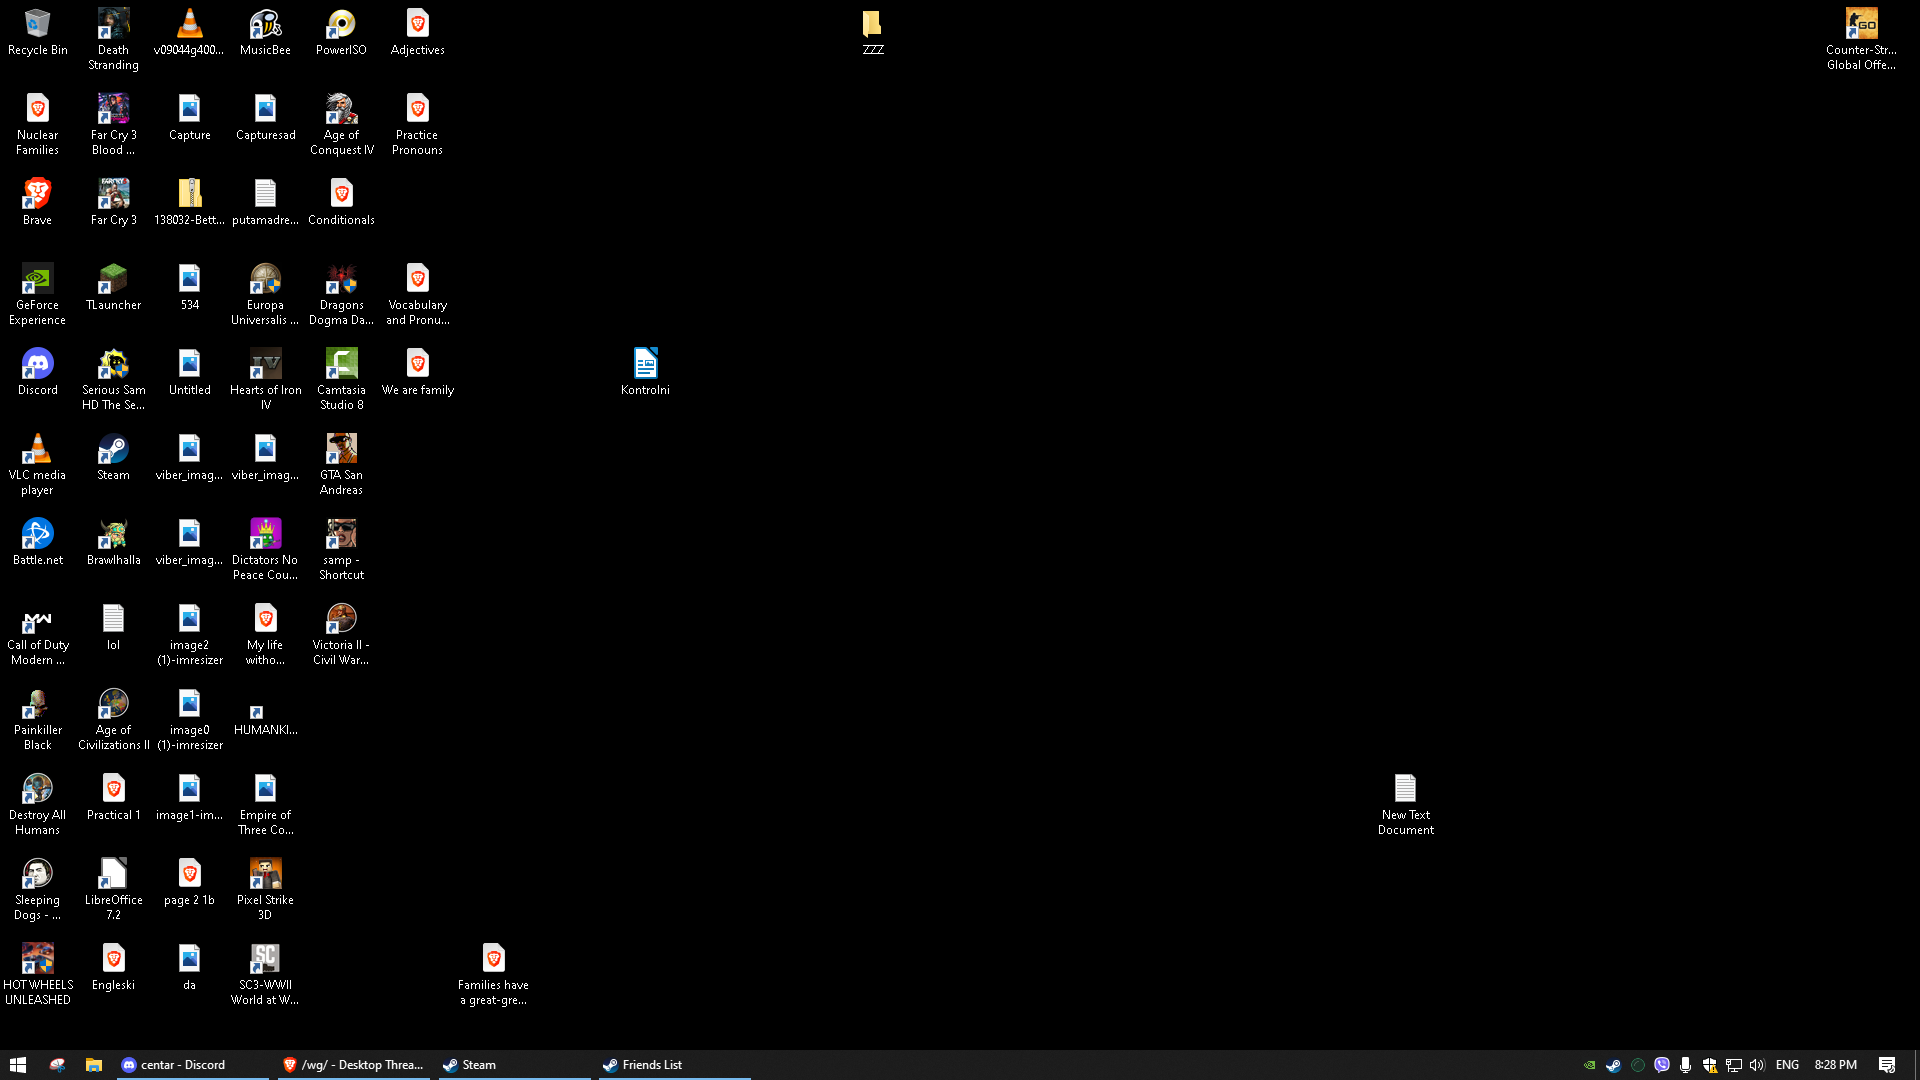Open the notification Action Center
This screenshot has height=1080, width=1920.
[1887, 1065]
